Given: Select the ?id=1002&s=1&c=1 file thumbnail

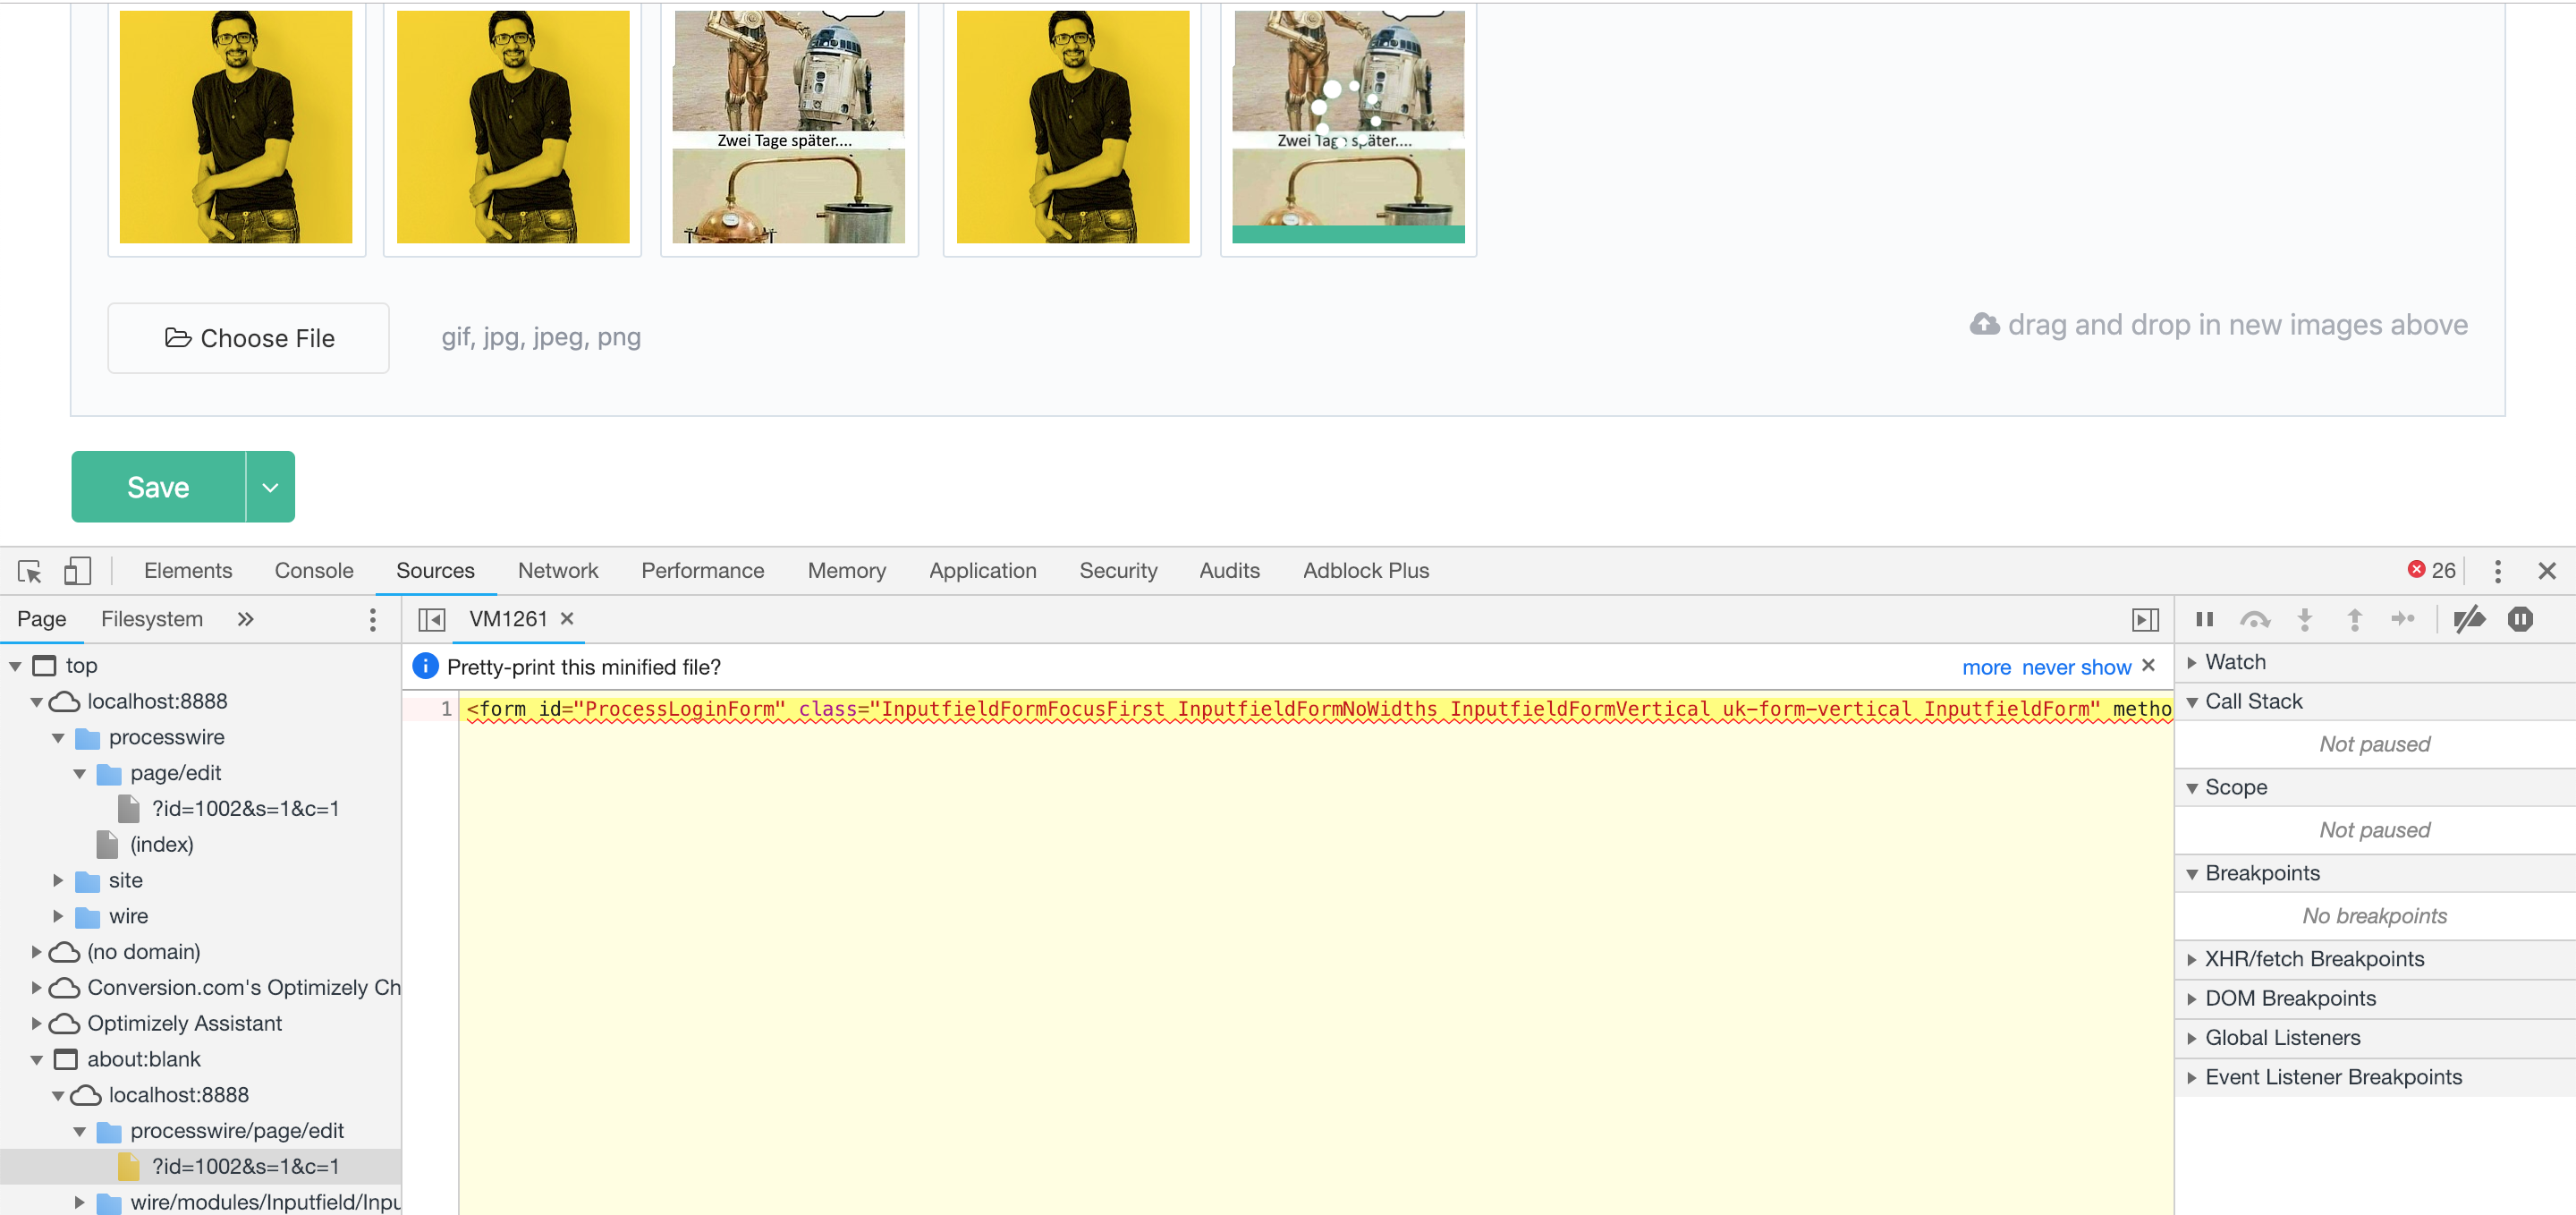Looking at the screenshot, I should click(x=246, y=1166).
